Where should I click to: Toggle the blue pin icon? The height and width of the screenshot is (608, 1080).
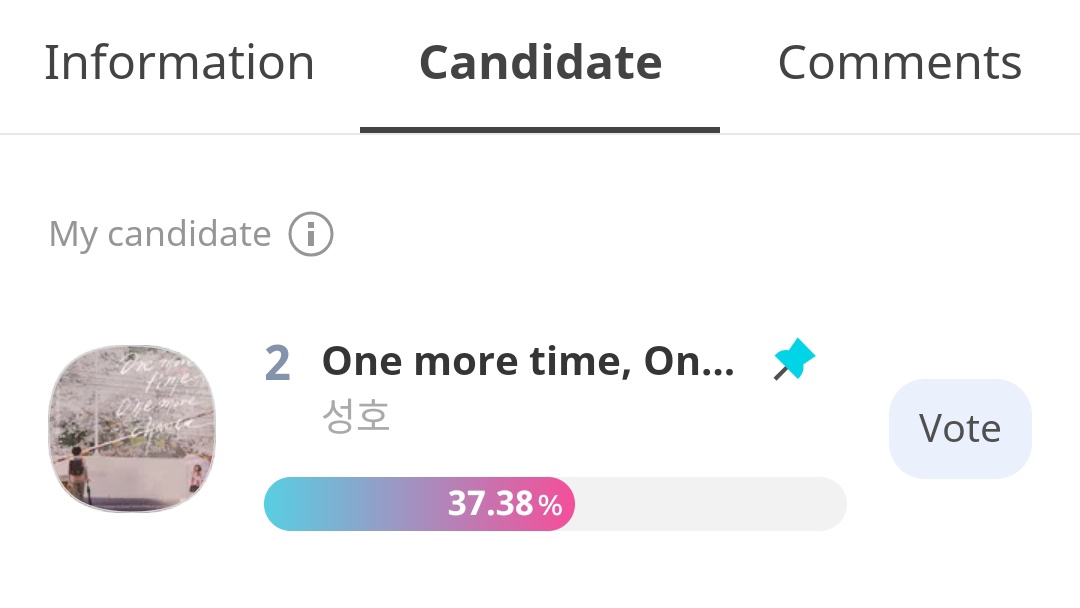click(x=794, y=360)
